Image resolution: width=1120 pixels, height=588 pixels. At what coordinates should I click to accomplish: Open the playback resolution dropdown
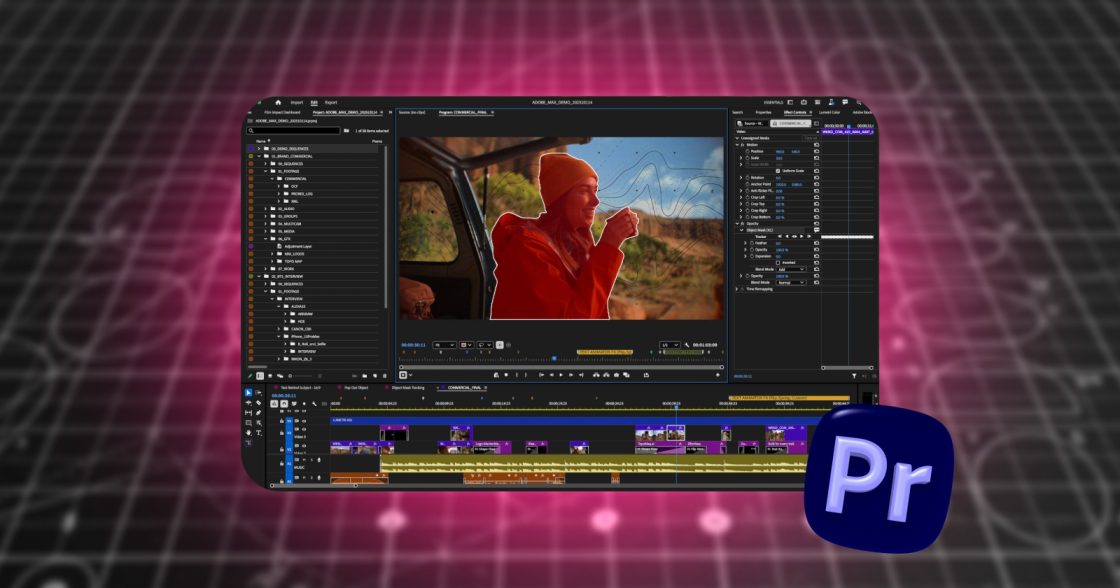[670, 344]
